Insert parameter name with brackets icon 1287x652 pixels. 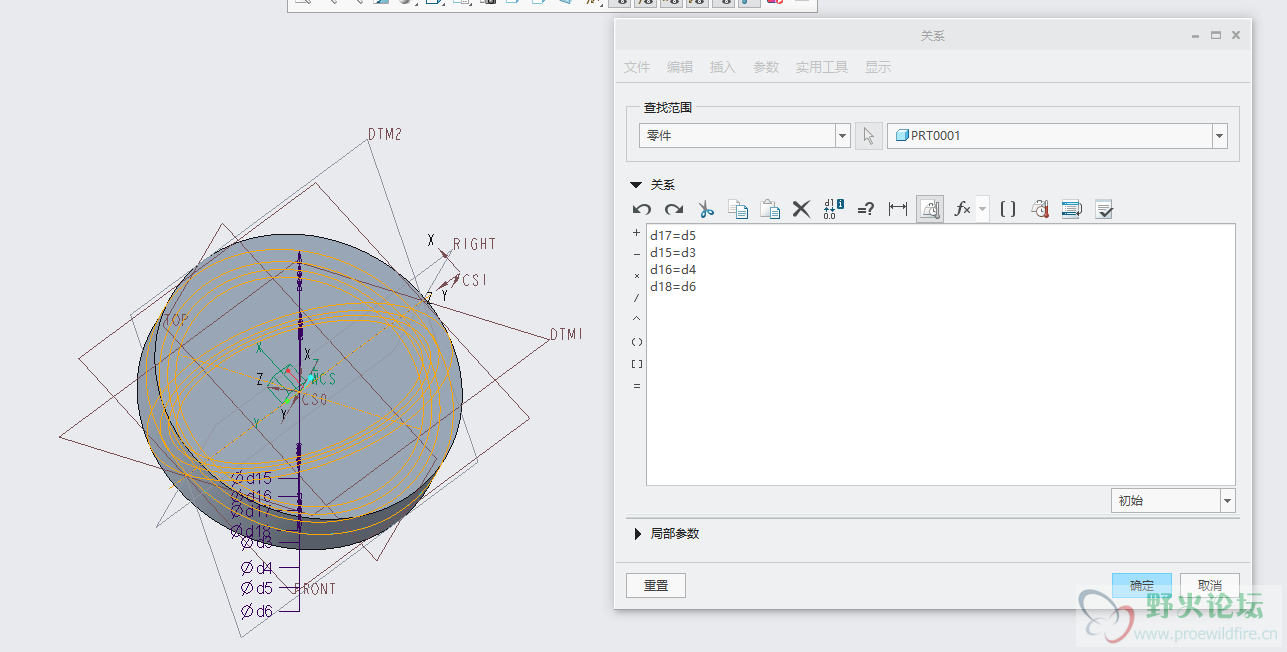[1008, 209]
